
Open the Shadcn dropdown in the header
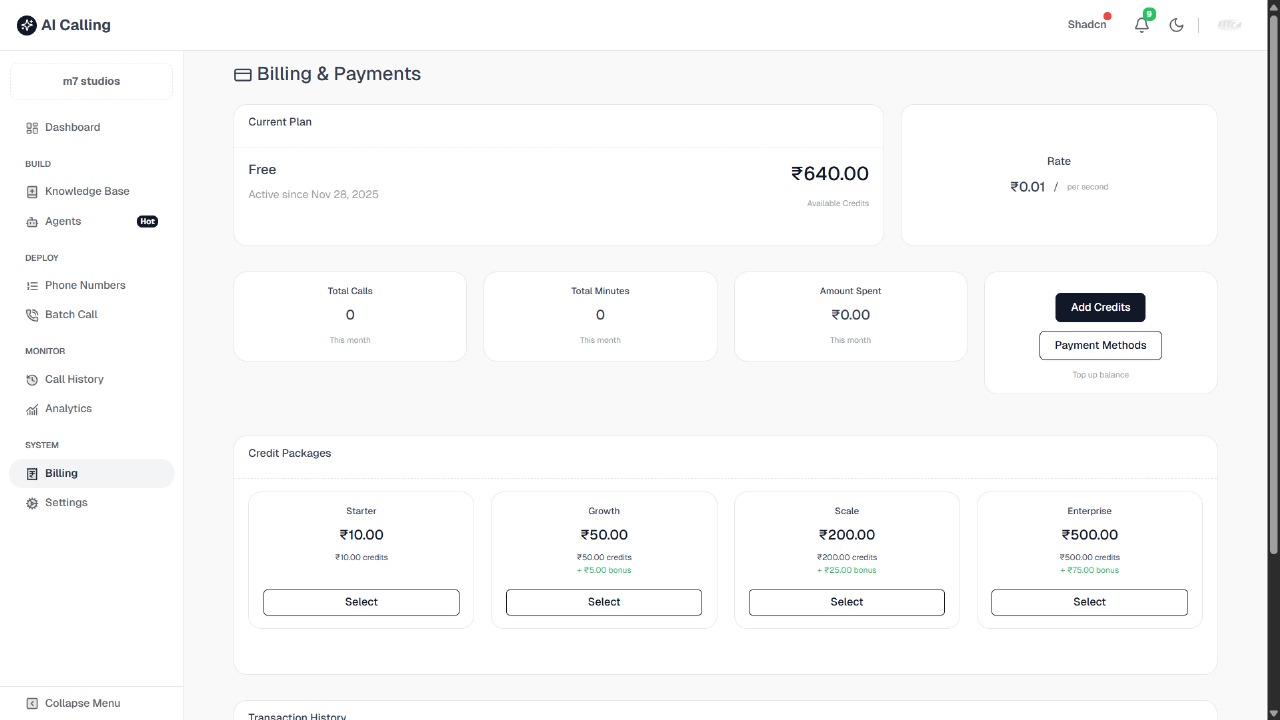click(x=1086, y=24)
